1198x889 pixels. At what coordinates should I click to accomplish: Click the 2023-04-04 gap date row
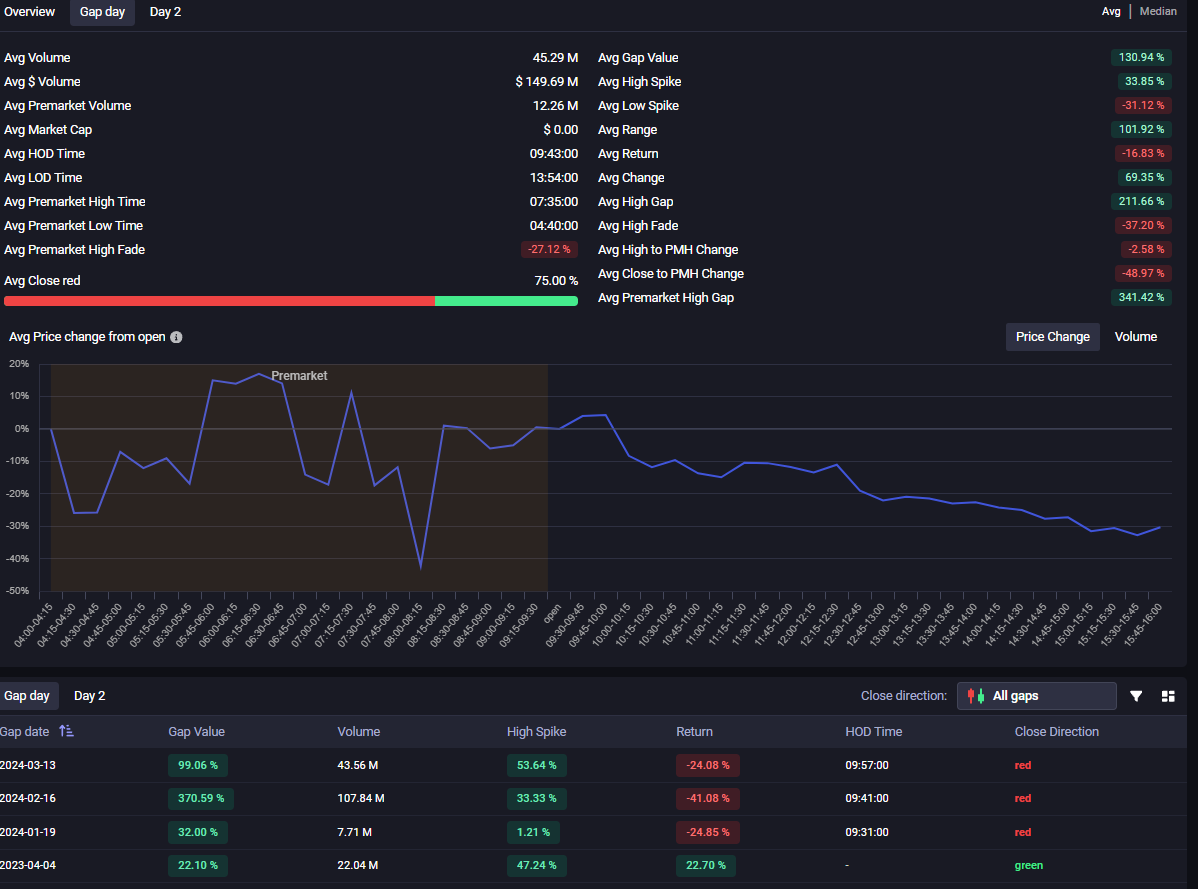(28, 865)
